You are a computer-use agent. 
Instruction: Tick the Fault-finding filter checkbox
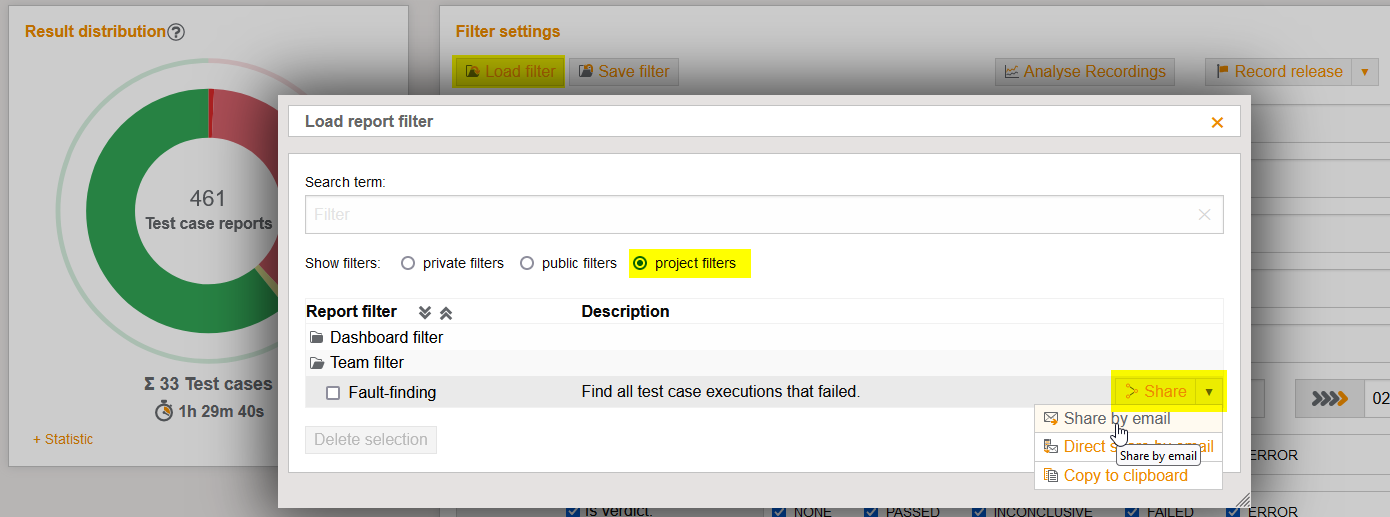[333, 393]
